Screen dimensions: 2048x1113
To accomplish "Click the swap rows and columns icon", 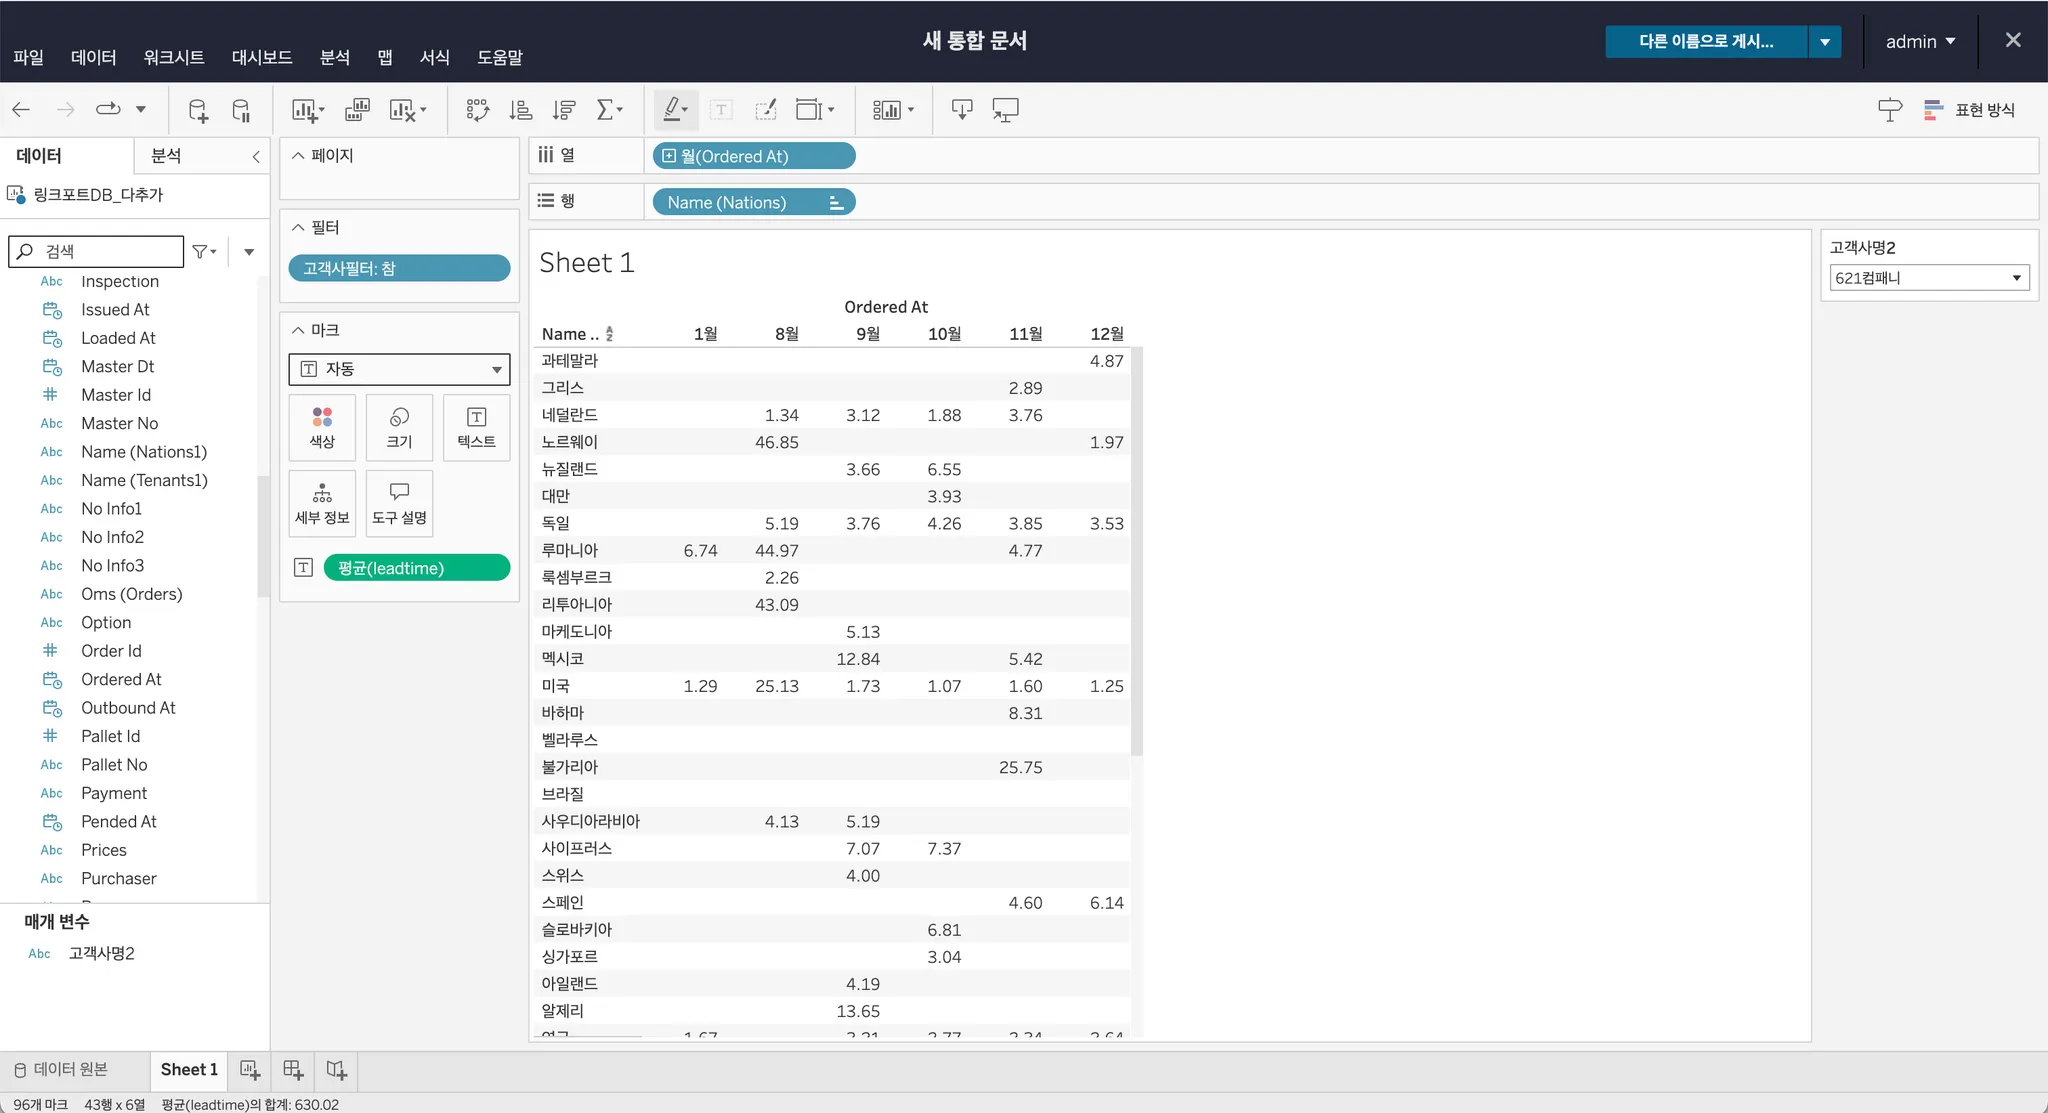I will pyautogui.click(x=477, y=110).
